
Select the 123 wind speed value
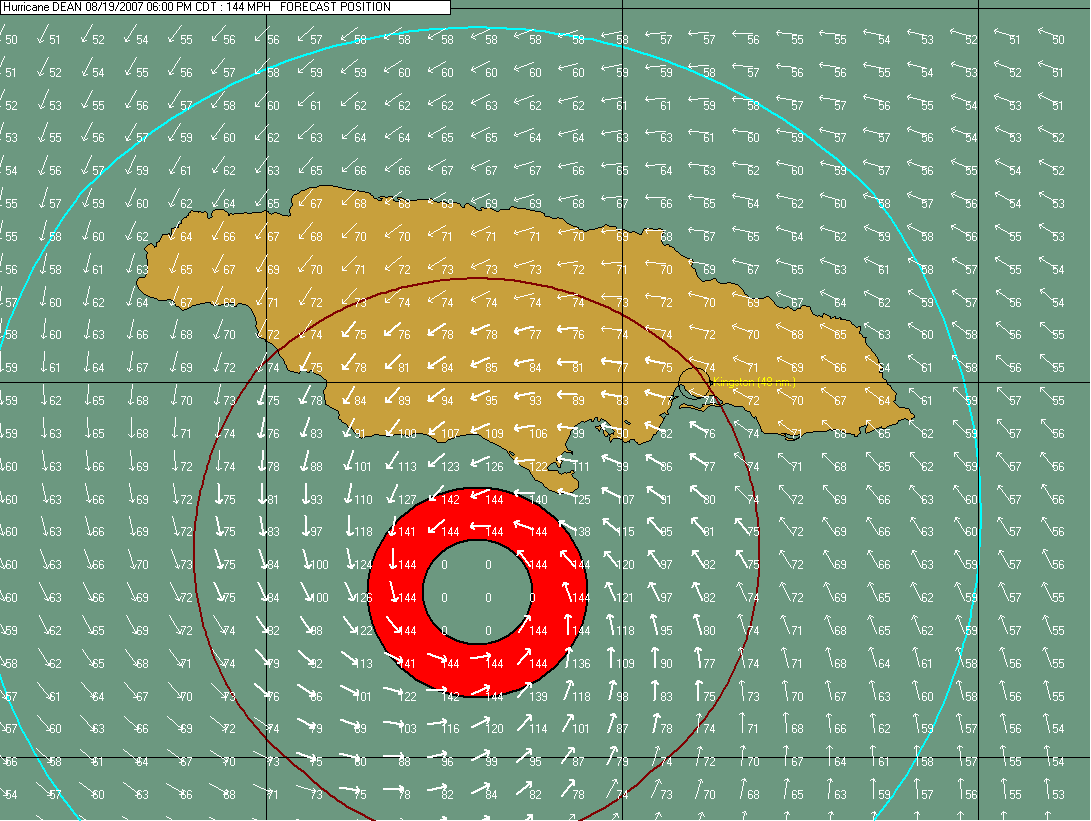click(450, 466)
